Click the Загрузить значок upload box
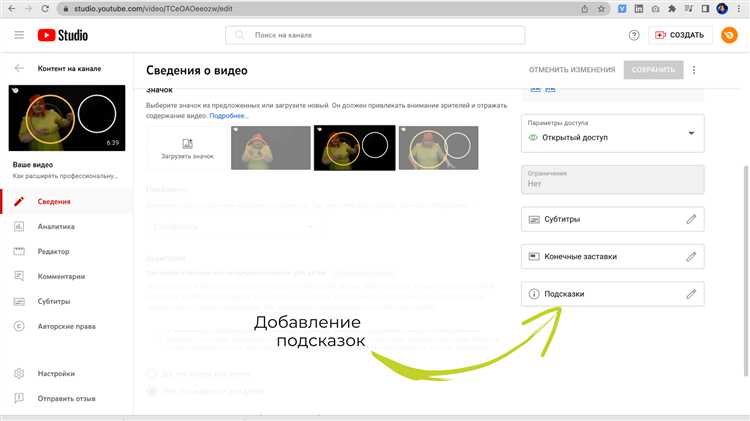750x421 pixels. (187, 148)
